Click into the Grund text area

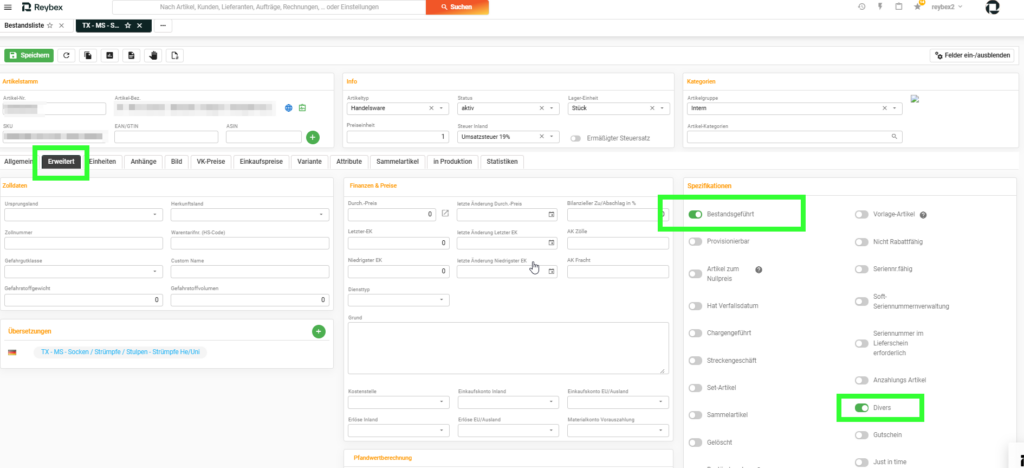pos(508,348)
